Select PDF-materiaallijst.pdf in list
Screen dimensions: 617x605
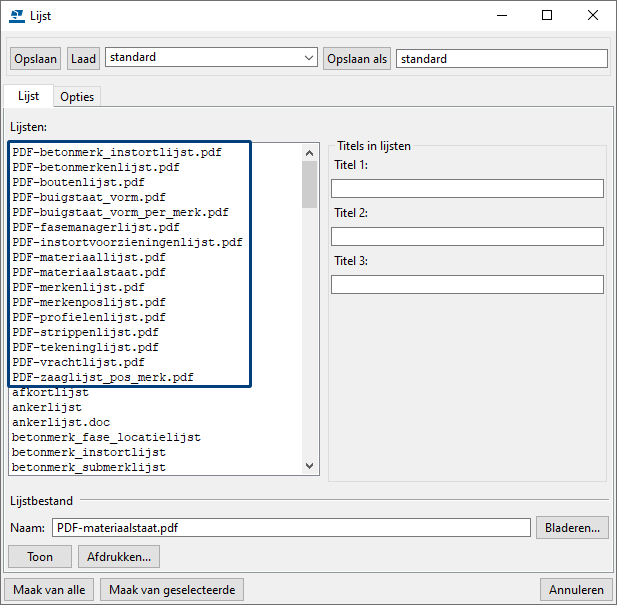pos(89,257)
